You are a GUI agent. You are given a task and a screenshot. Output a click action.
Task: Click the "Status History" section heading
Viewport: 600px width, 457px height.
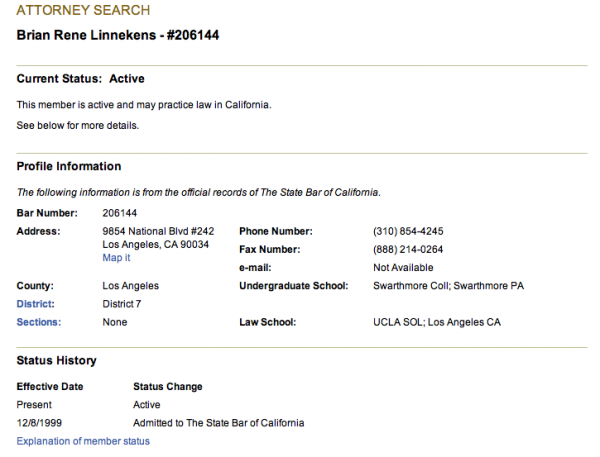tap(57, 360)
